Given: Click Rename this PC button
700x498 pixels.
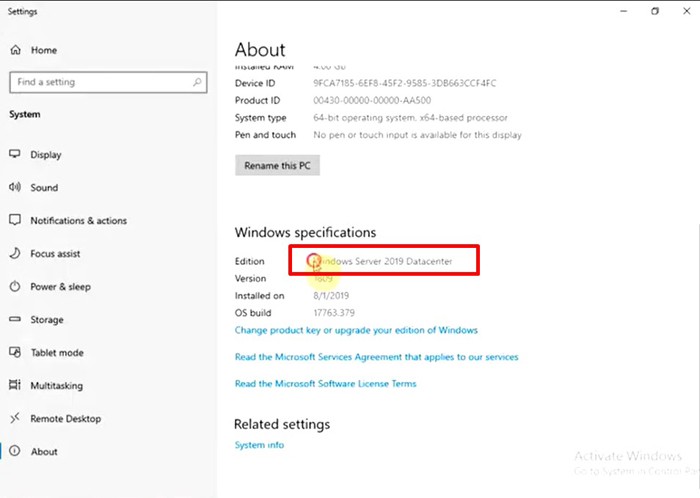Looking at the screenshot, I should click(277, 166).
